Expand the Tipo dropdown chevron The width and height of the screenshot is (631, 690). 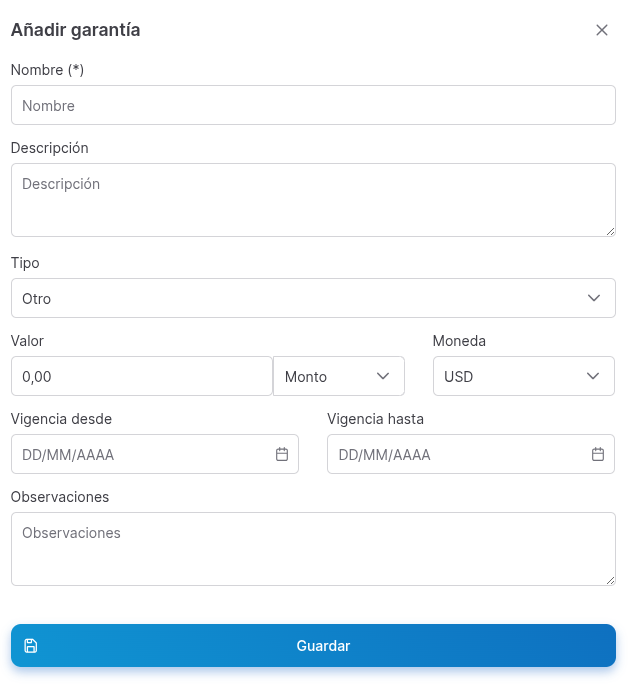594,298
